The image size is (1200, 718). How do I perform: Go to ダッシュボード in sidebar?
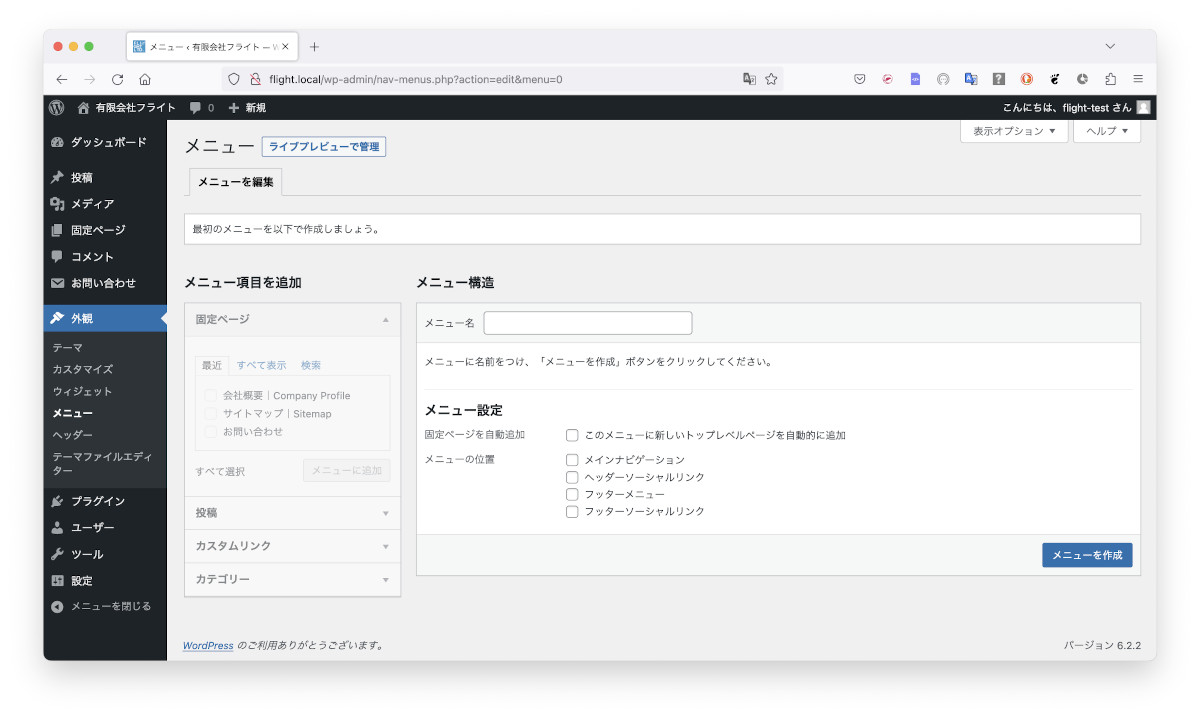105,143
